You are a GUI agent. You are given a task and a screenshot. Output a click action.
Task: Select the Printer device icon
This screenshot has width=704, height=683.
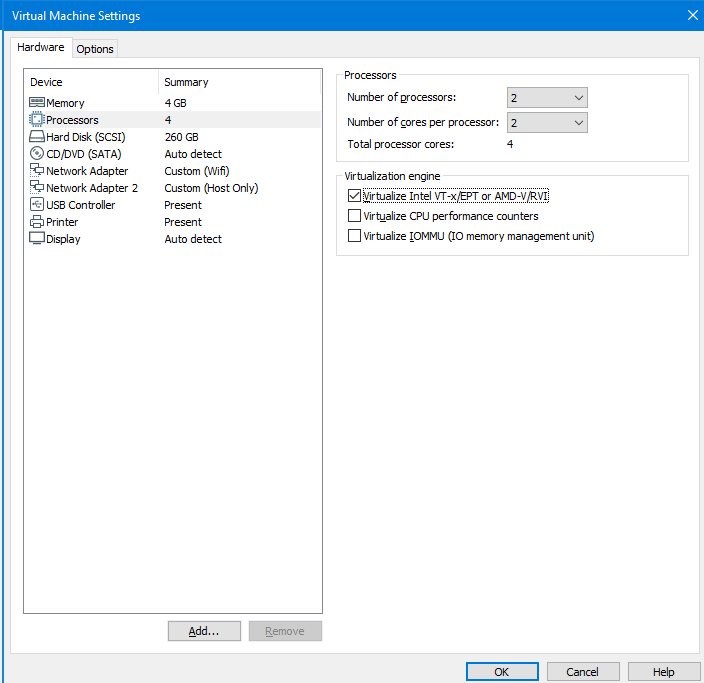pos(37,222)
